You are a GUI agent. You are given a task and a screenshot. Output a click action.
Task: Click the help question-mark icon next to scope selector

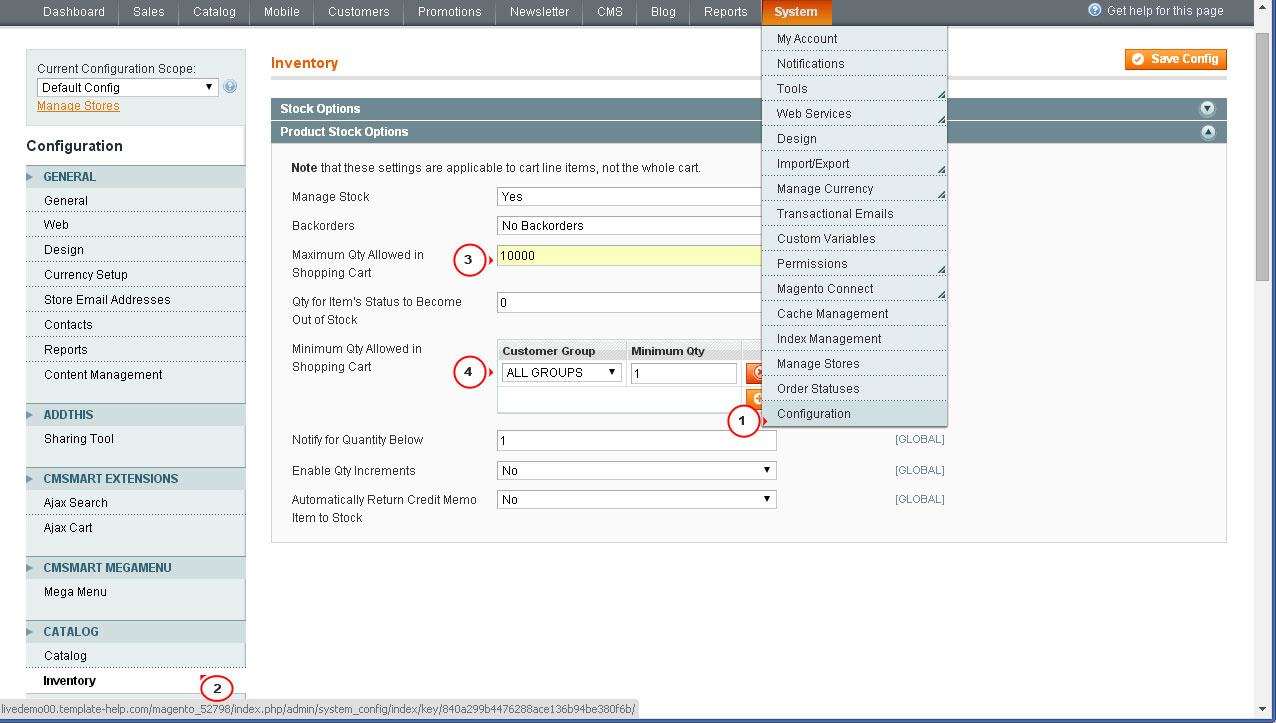pos(230,87)
